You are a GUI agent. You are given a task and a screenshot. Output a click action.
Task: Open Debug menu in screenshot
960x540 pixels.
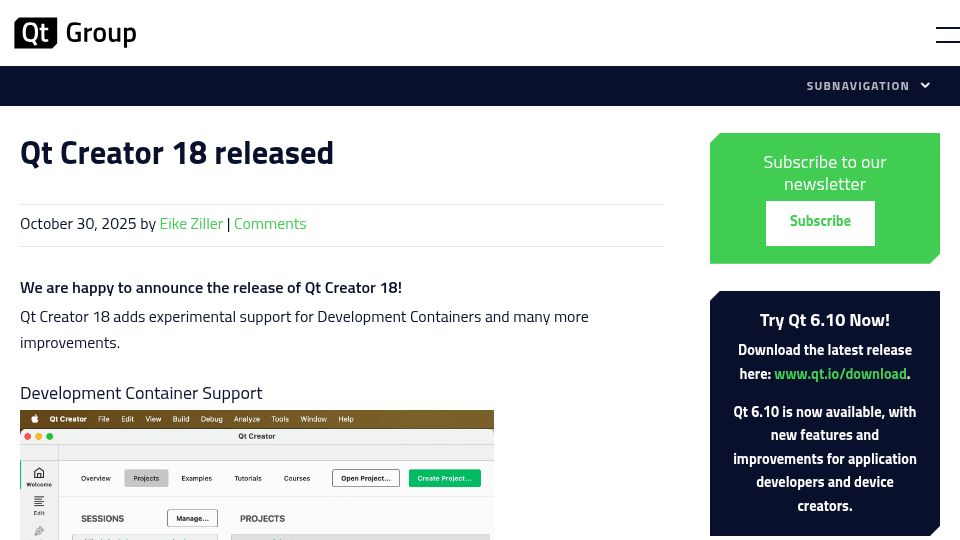[x=211, y=419]
